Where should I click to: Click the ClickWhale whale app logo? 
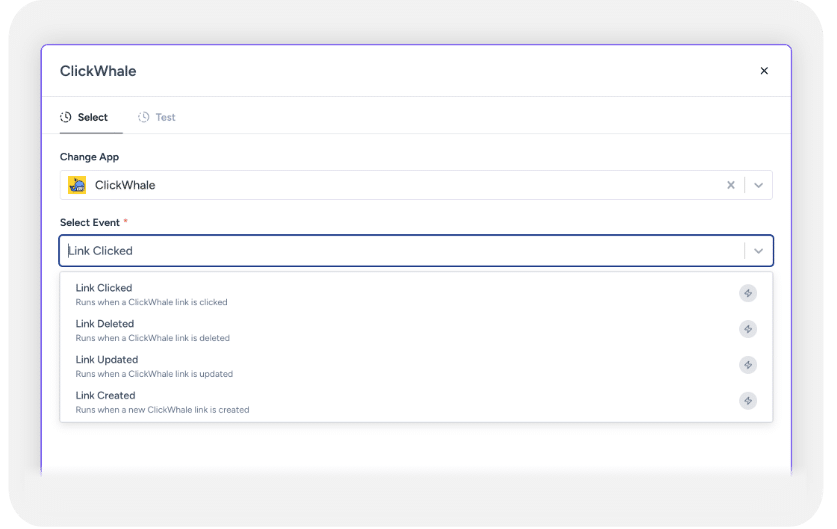click(77, 185)
